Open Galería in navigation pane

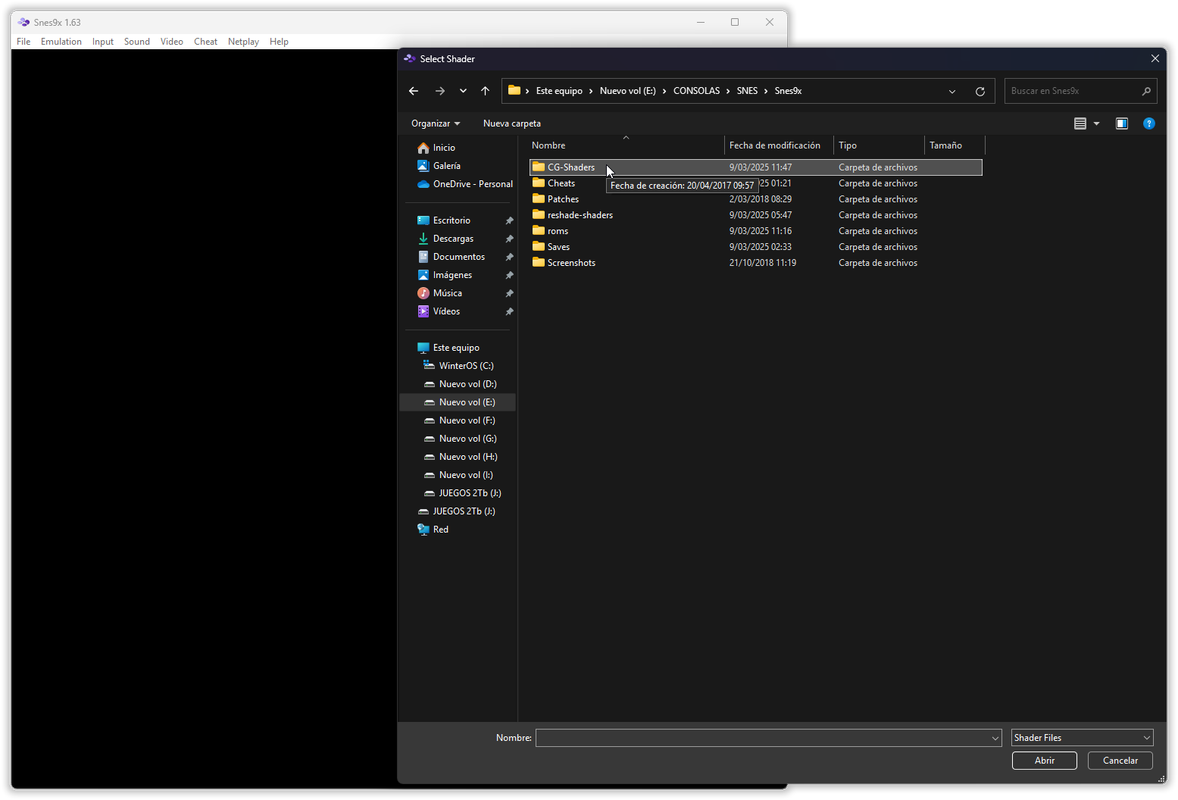pos(446,166)
